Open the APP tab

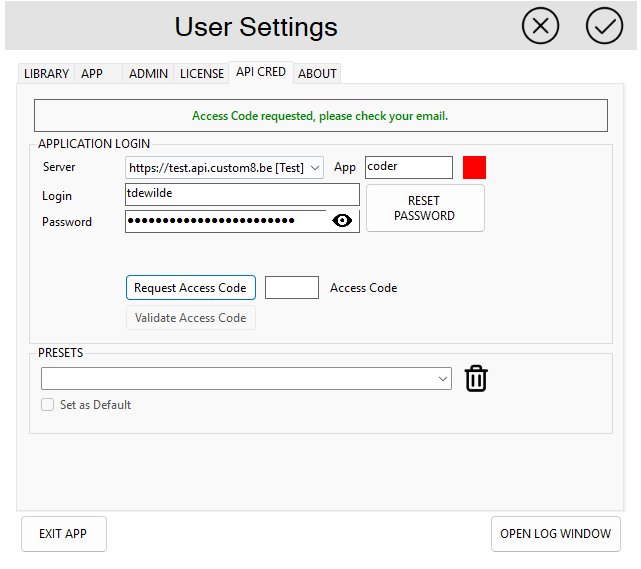[92, 73]
